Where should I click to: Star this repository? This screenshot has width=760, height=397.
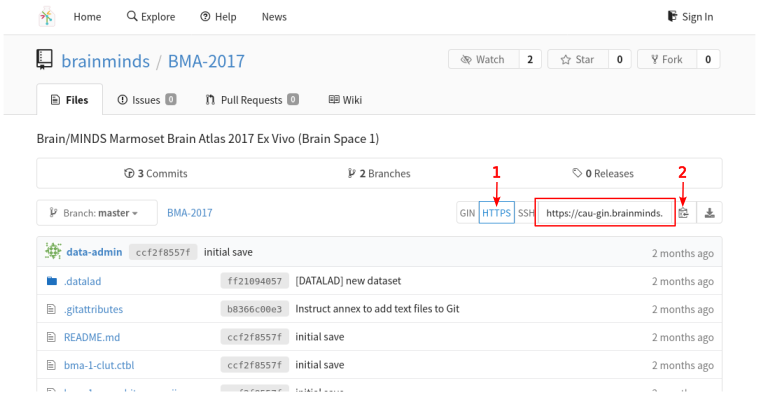[578, 59]
